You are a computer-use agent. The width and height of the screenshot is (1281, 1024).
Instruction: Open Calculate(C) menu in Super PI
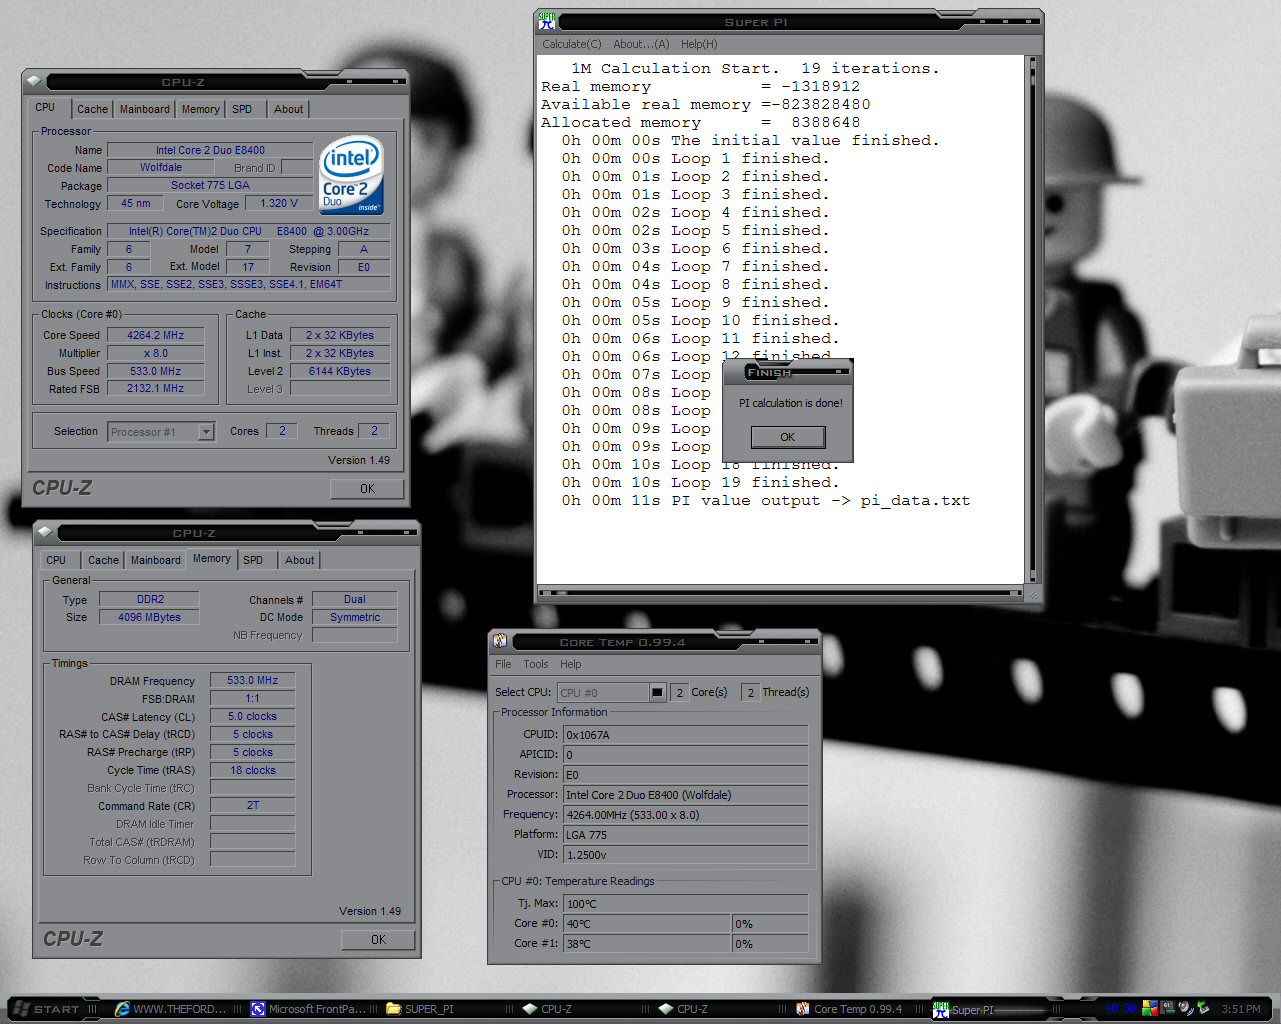(572, 44)
